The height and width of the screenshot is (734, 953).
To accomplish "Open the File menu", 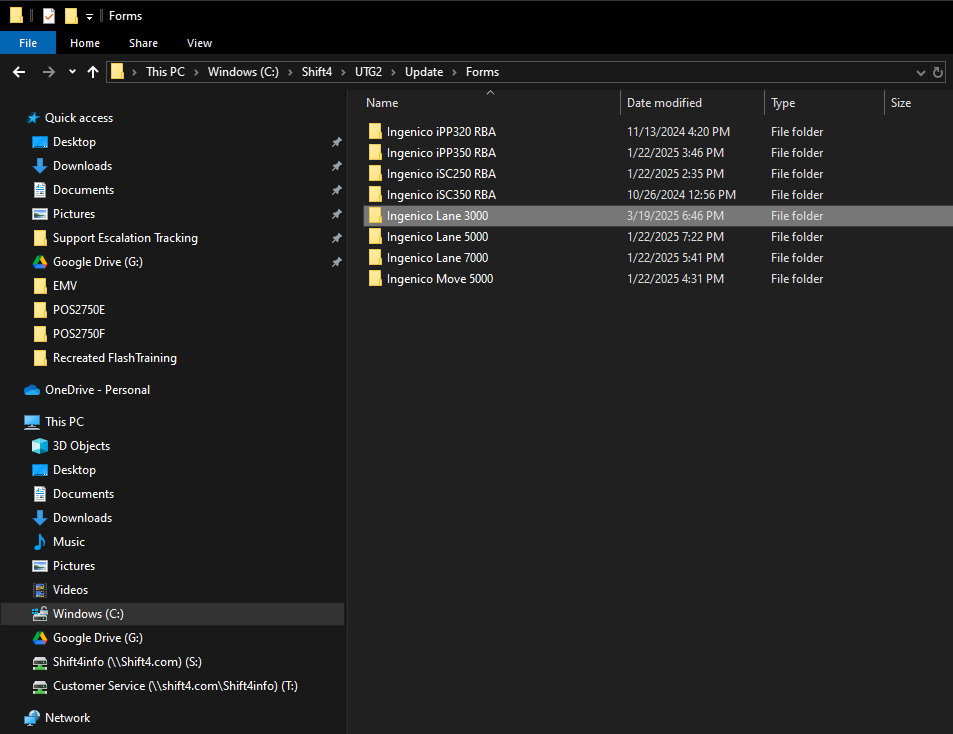I will (28, 43).
